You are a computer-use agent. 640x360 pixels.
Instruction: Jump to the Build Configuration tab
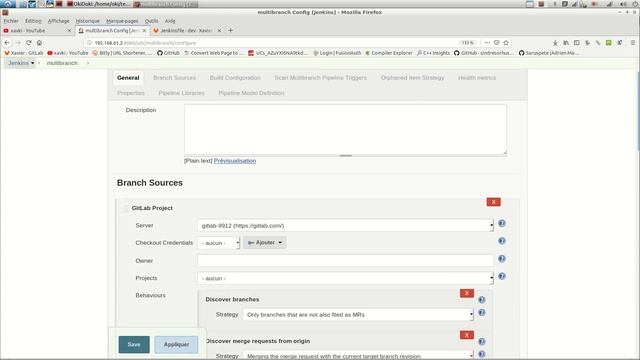(235, 78)
